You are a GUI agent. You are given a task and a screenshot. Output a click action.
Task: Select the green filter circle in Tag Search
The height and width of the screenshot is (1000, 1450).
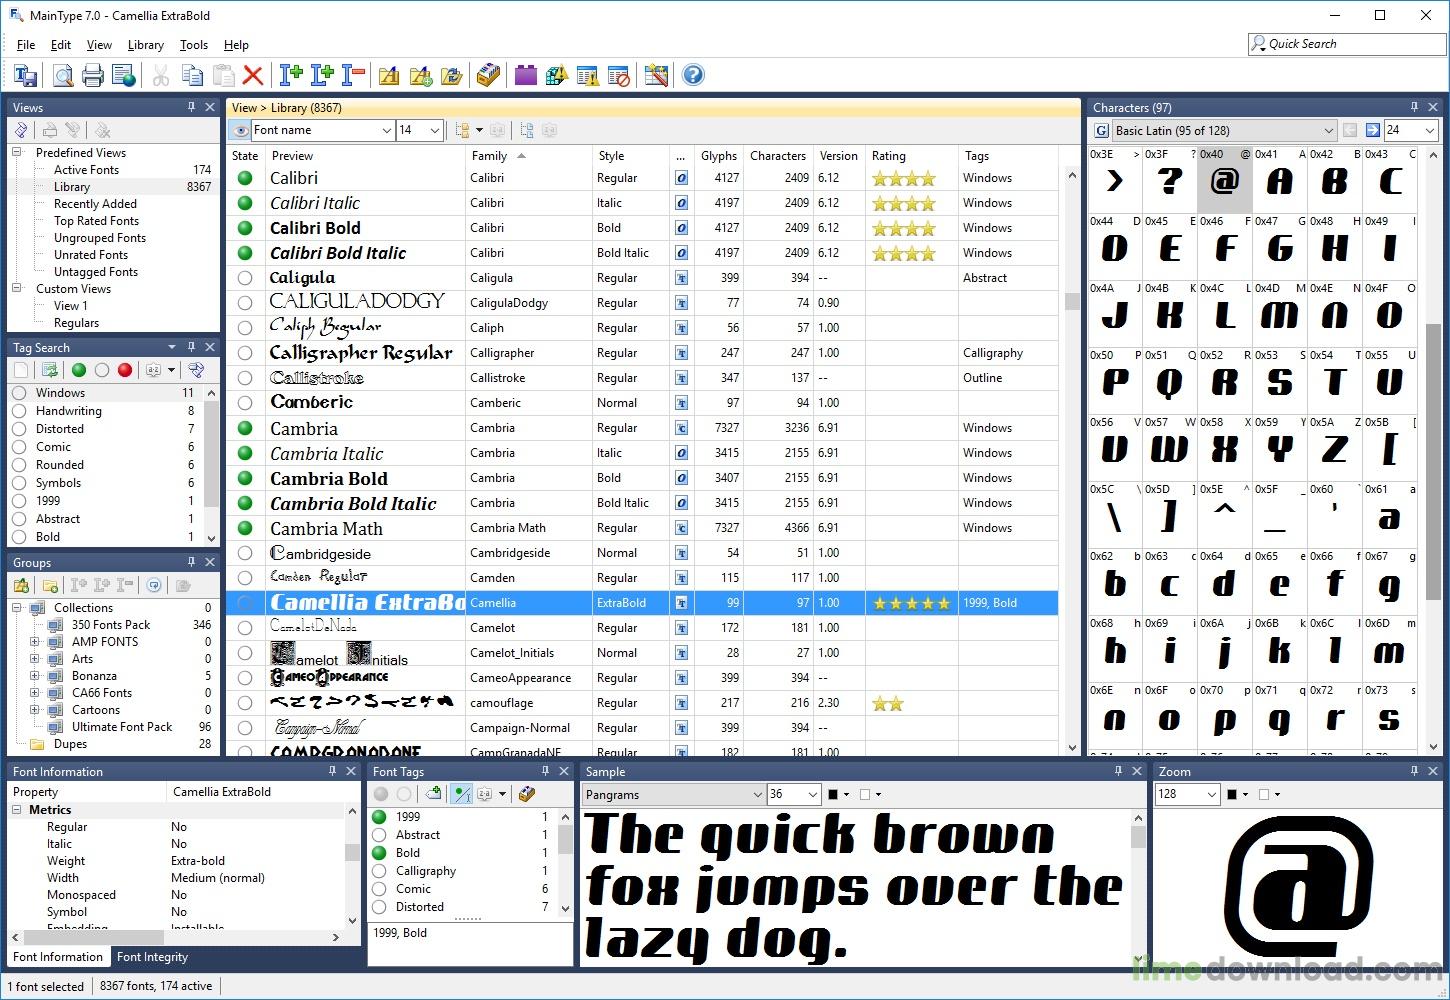point(79,370)
